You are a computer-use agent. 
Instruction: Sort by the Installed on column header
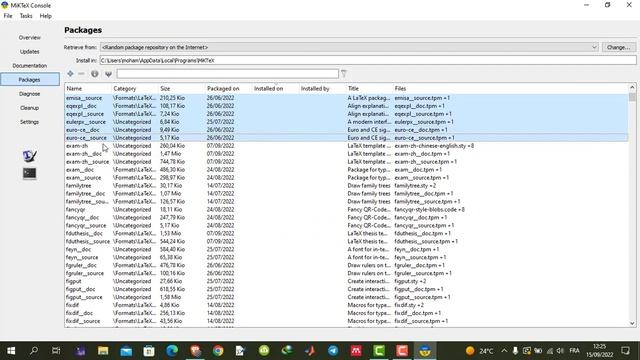pos(276,89)
